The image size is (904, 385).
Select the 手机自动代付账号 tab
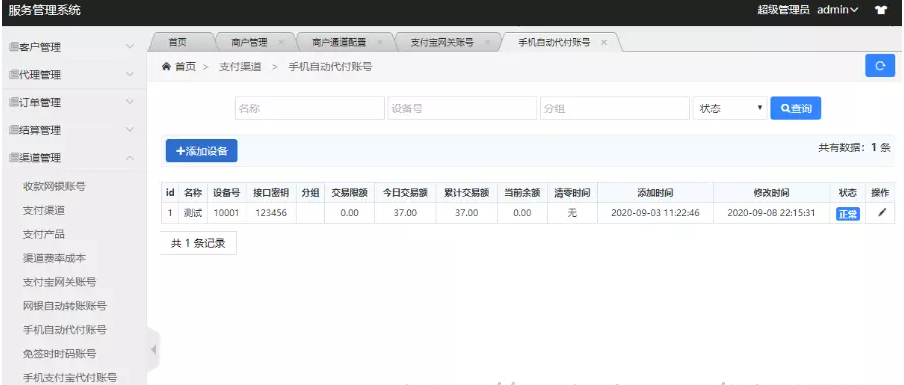tap(554, 42)
